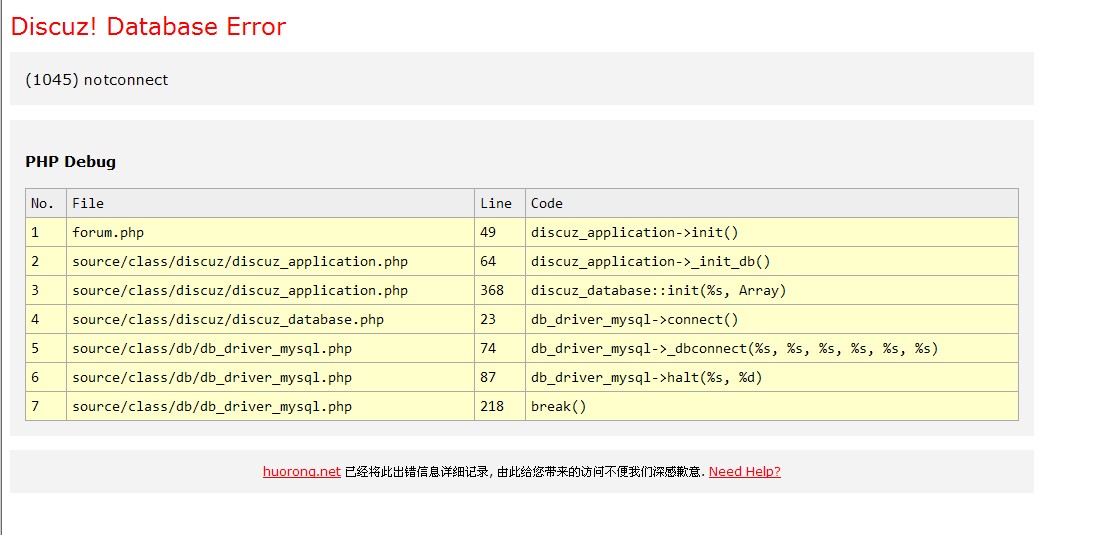Click the discuz_database.php file cell
The width and height of the screenshot is (1104, 535).
(270, 320)
